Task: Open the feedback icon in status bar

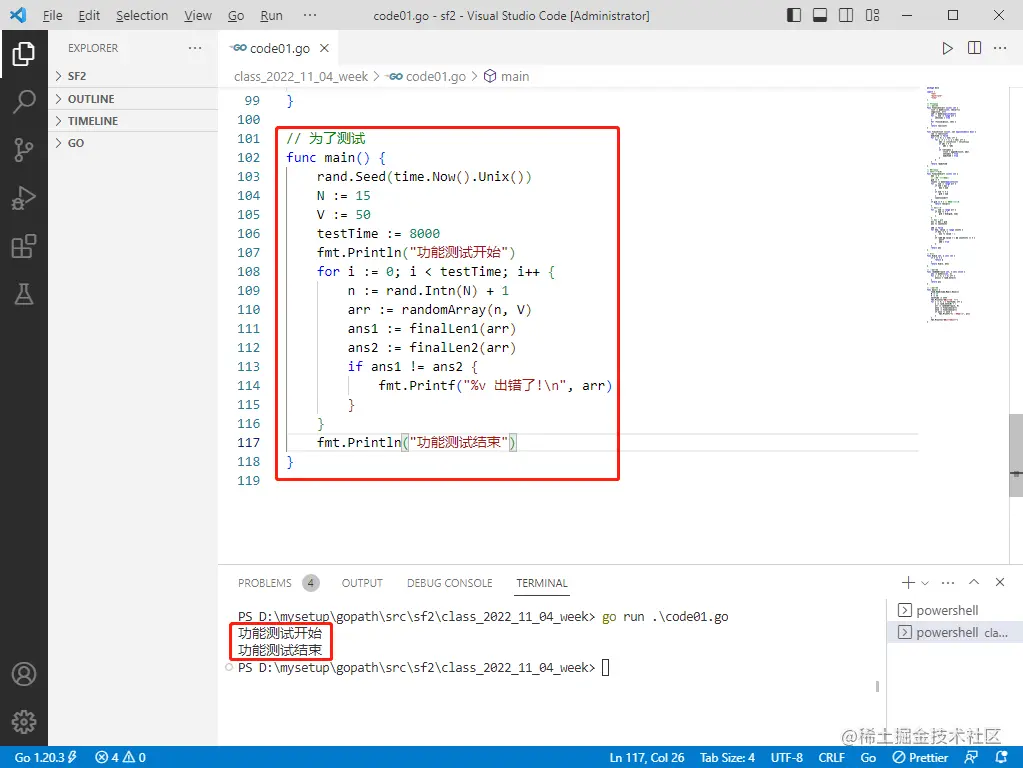Action: [971, 758]
